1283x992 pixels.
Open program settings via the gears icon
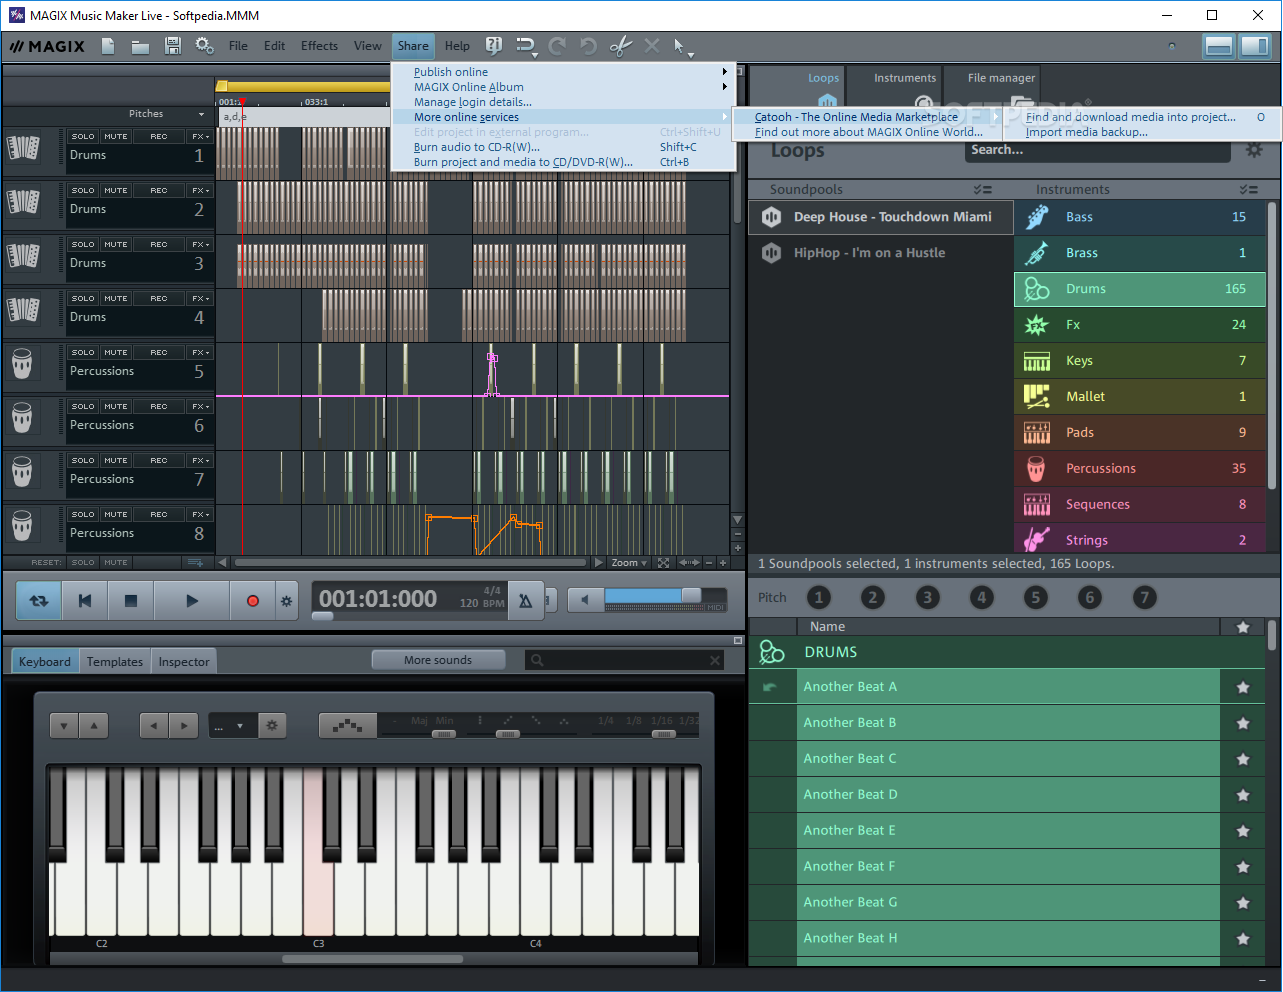coord(204,46)
